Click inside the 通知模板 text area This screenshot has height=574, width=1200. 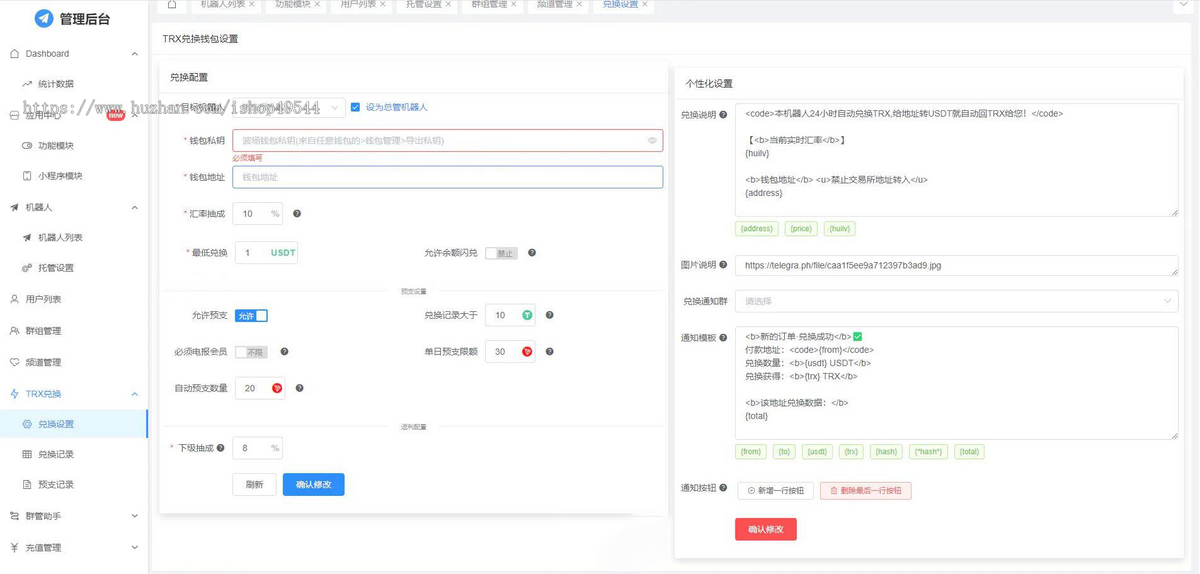[956, 383]
